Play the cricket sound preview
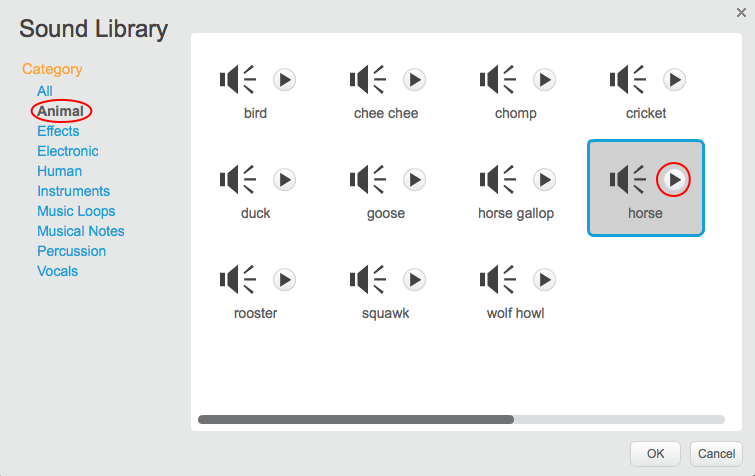Image resolution: width=755 pixels, height=476 pixels. pos(674,79)
